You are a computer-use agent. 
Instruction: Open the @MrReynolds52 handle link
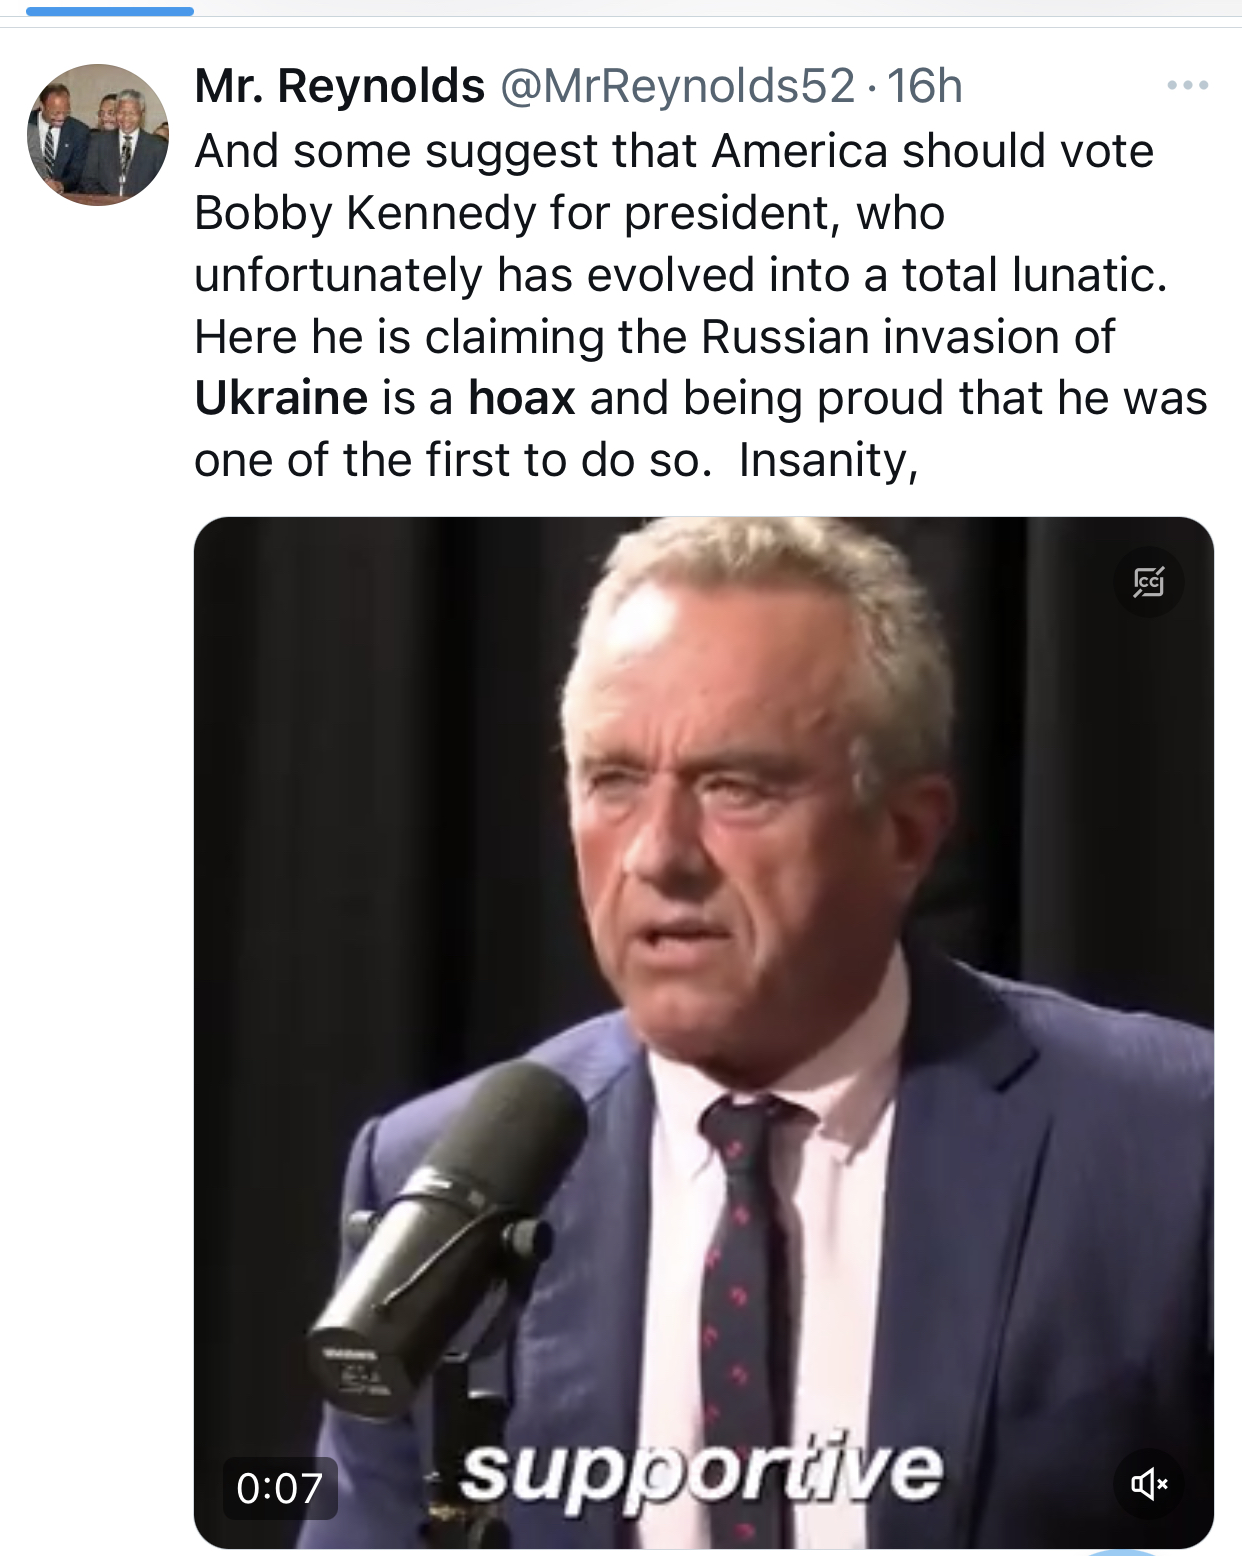click(677, 86)
